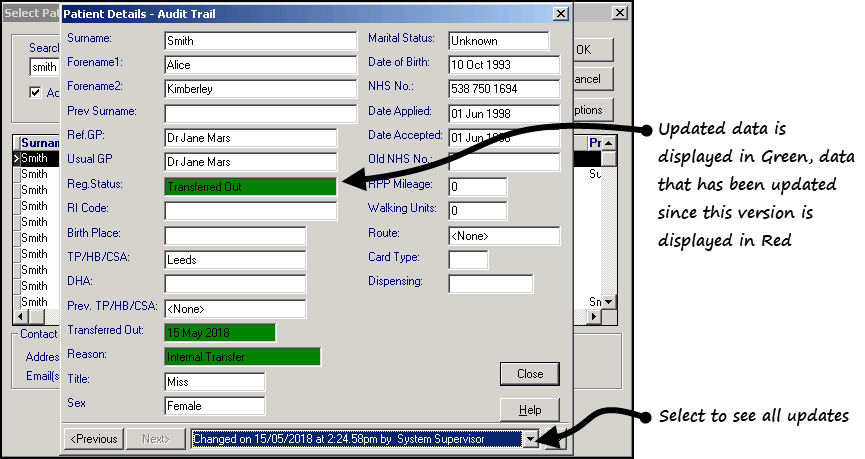Select the green Reg.Status field
Screen dimensions: 865x459
tap(250, 187)
